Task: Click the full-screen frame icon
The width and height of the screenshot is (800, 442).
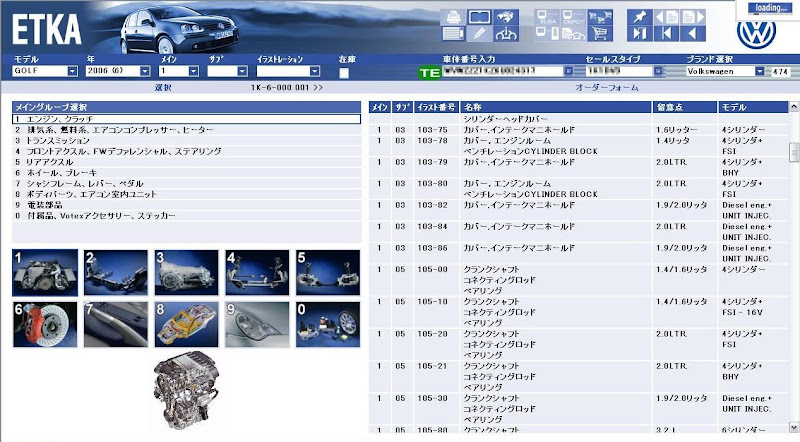Action: point(479,17)
